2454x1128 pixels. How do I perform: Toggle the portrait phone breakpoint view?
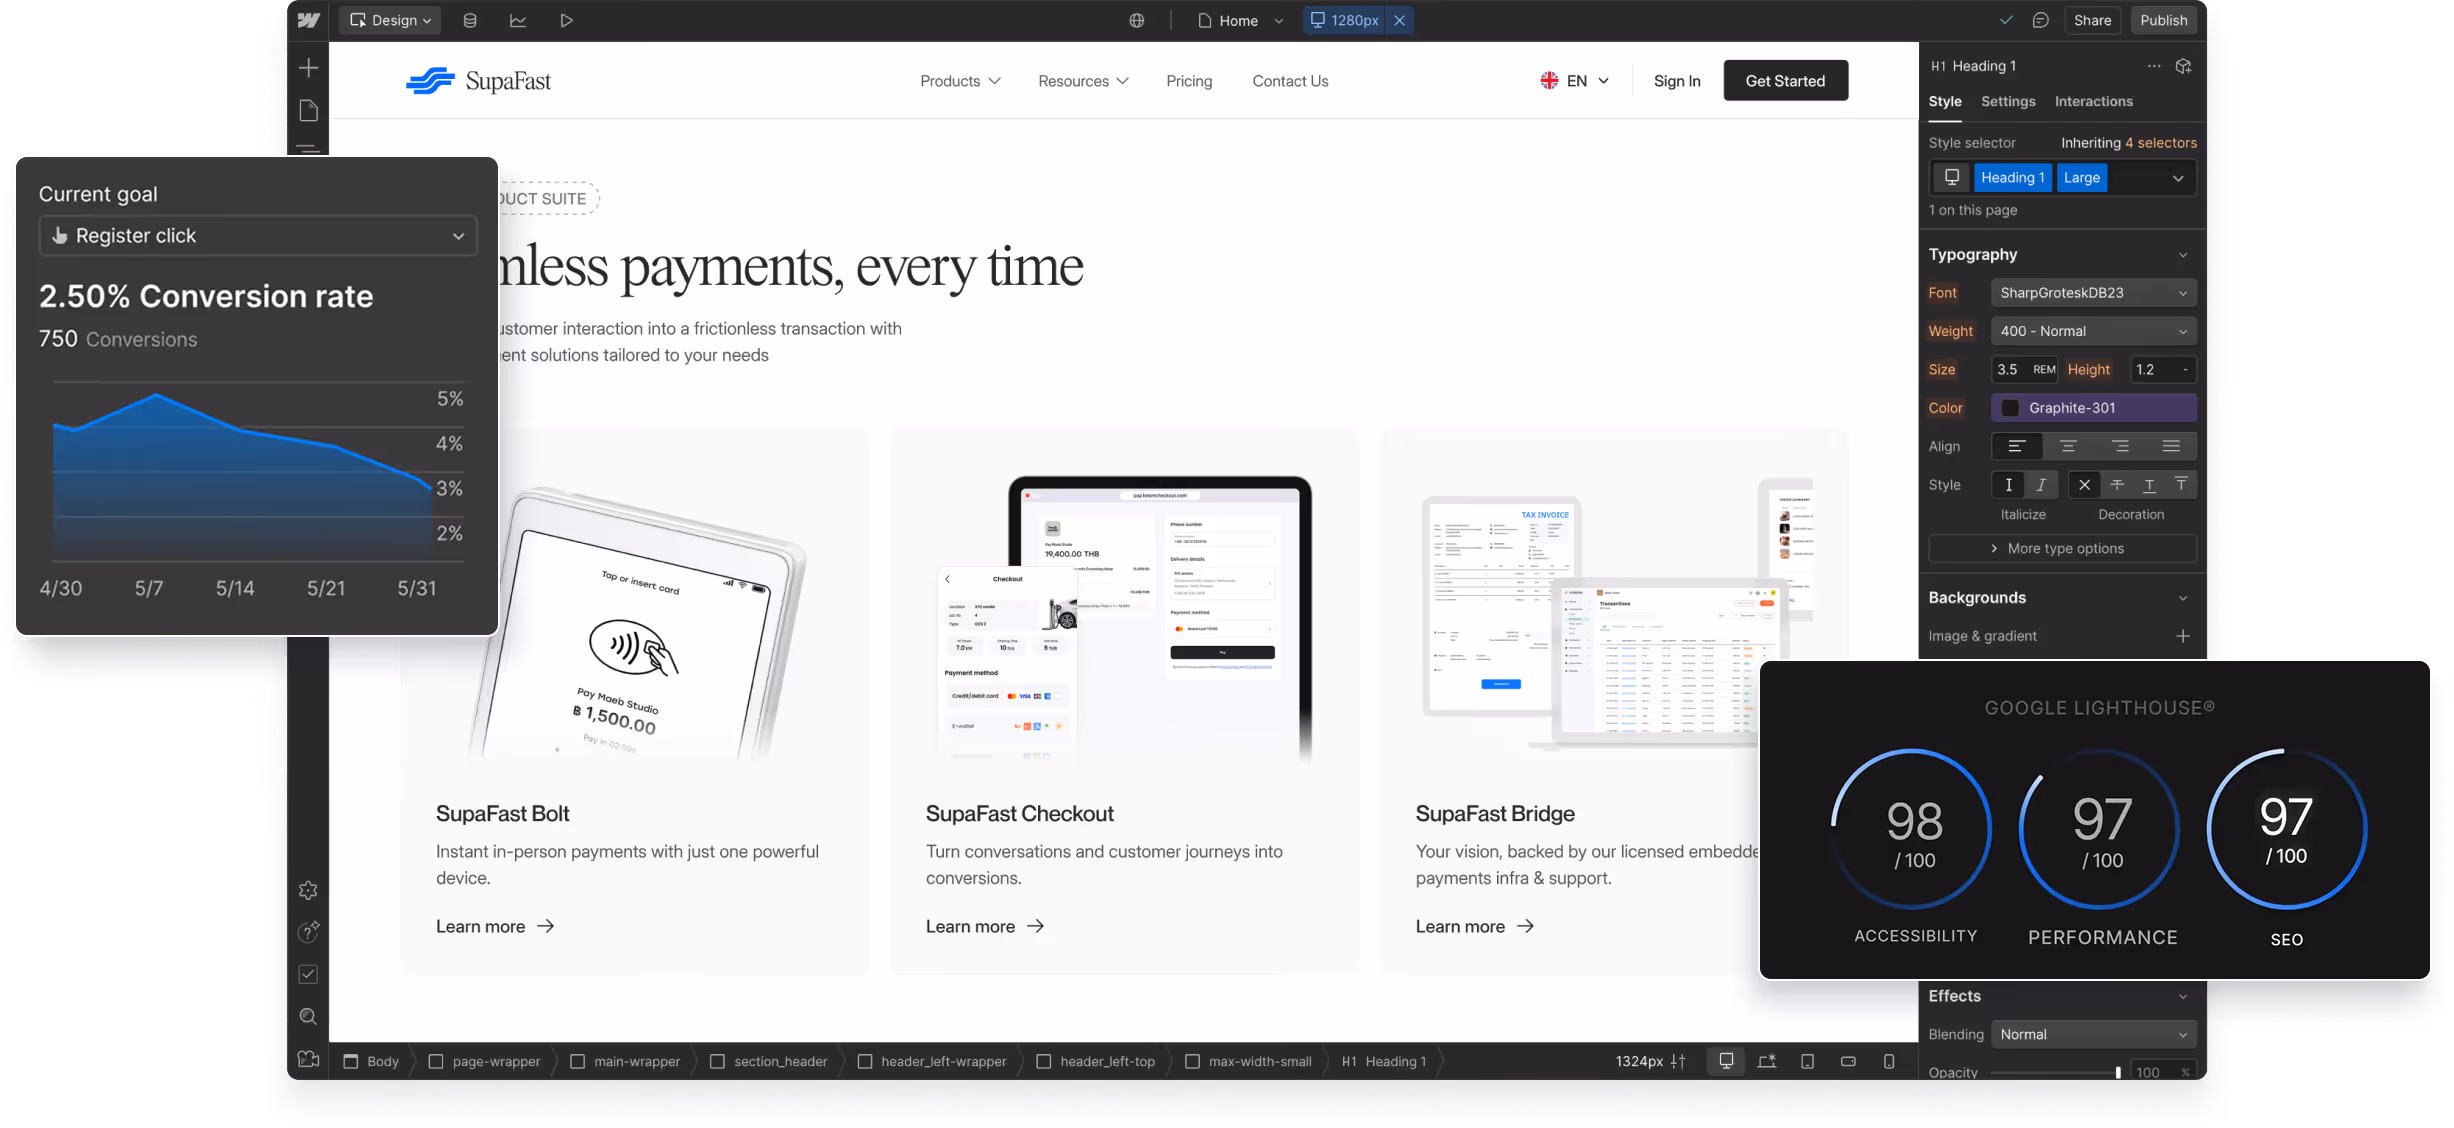[x=1888, y=1061]
